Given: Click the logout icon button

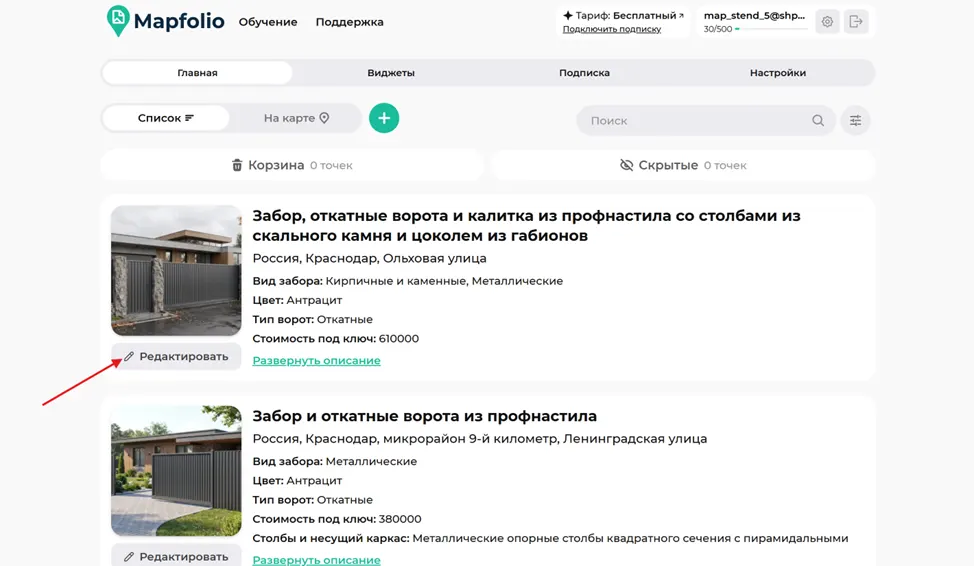Looking at the screenshot, I should pyautogui.click(x=856, y=22).
